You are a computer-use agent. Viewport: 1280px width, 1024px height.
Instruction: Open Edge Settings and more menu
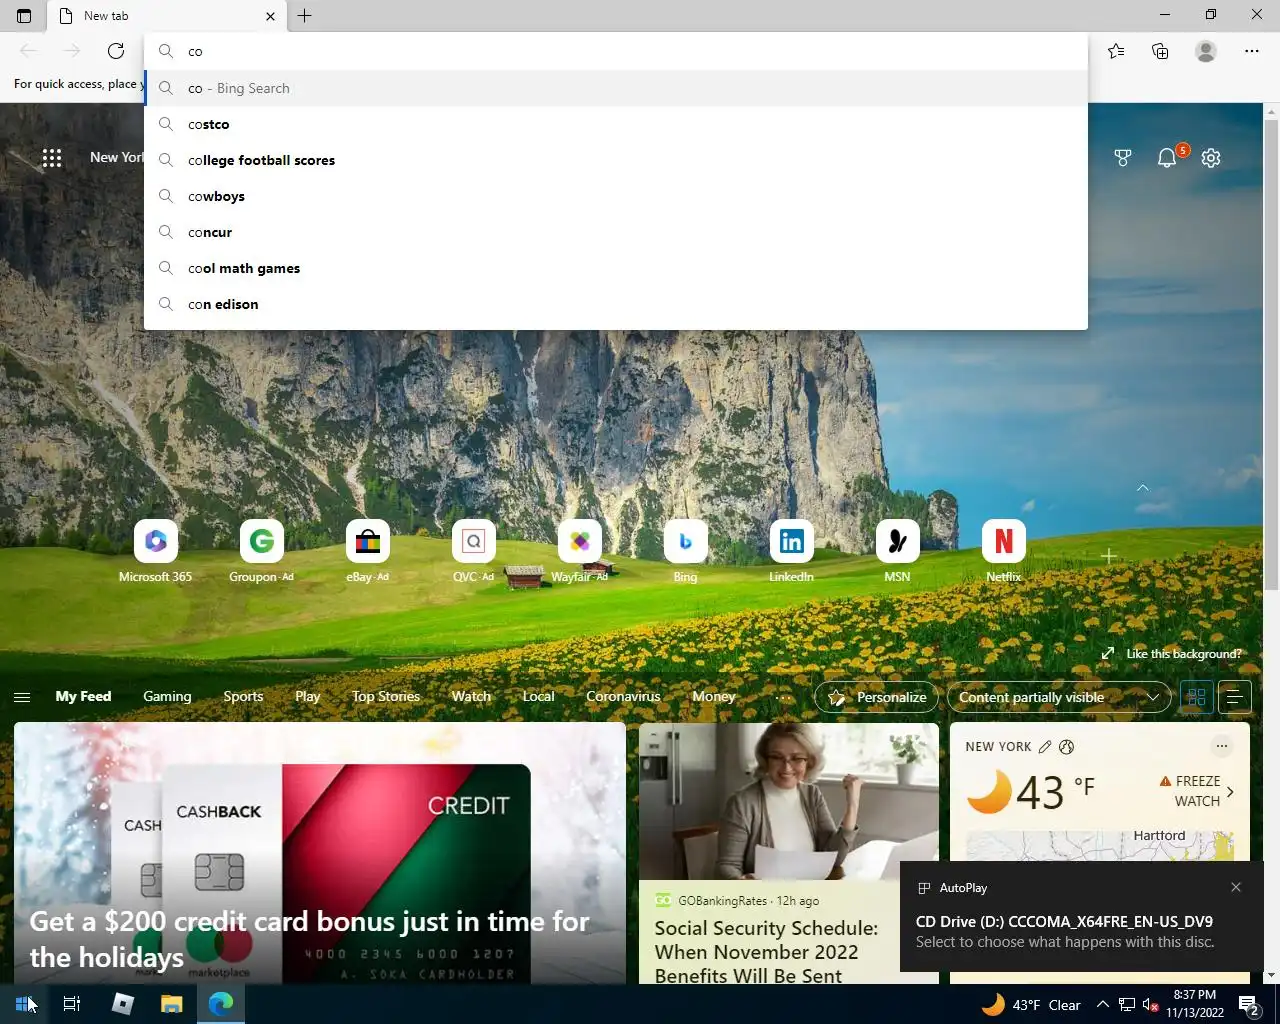click(1252, 51)
